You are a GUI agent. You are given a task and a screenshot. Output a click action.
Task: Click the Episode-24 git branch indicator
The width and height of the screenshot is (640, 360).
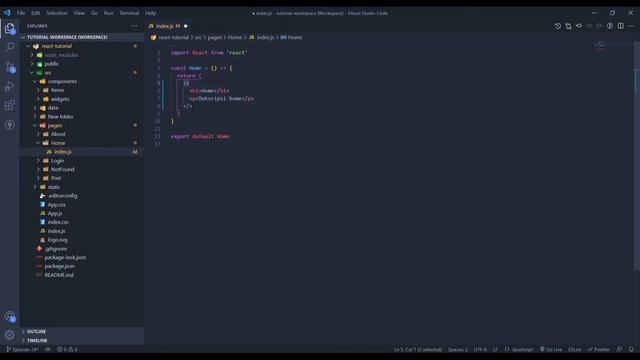point(22,349)
